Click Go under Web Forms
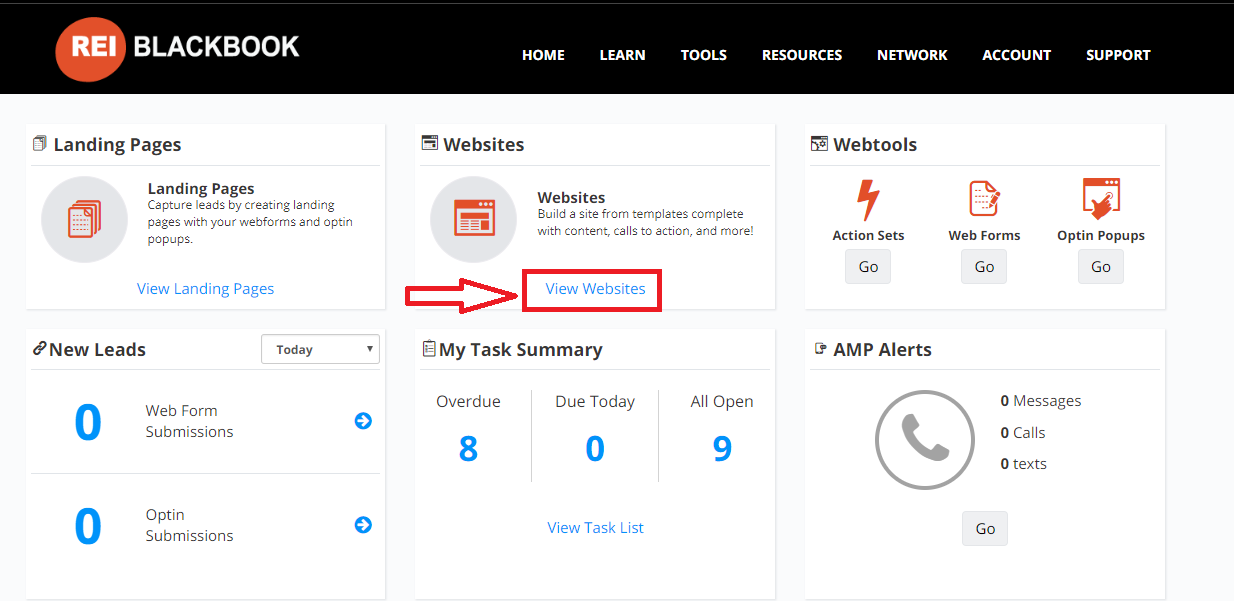Screen dimensions: 1234x601 984,267
